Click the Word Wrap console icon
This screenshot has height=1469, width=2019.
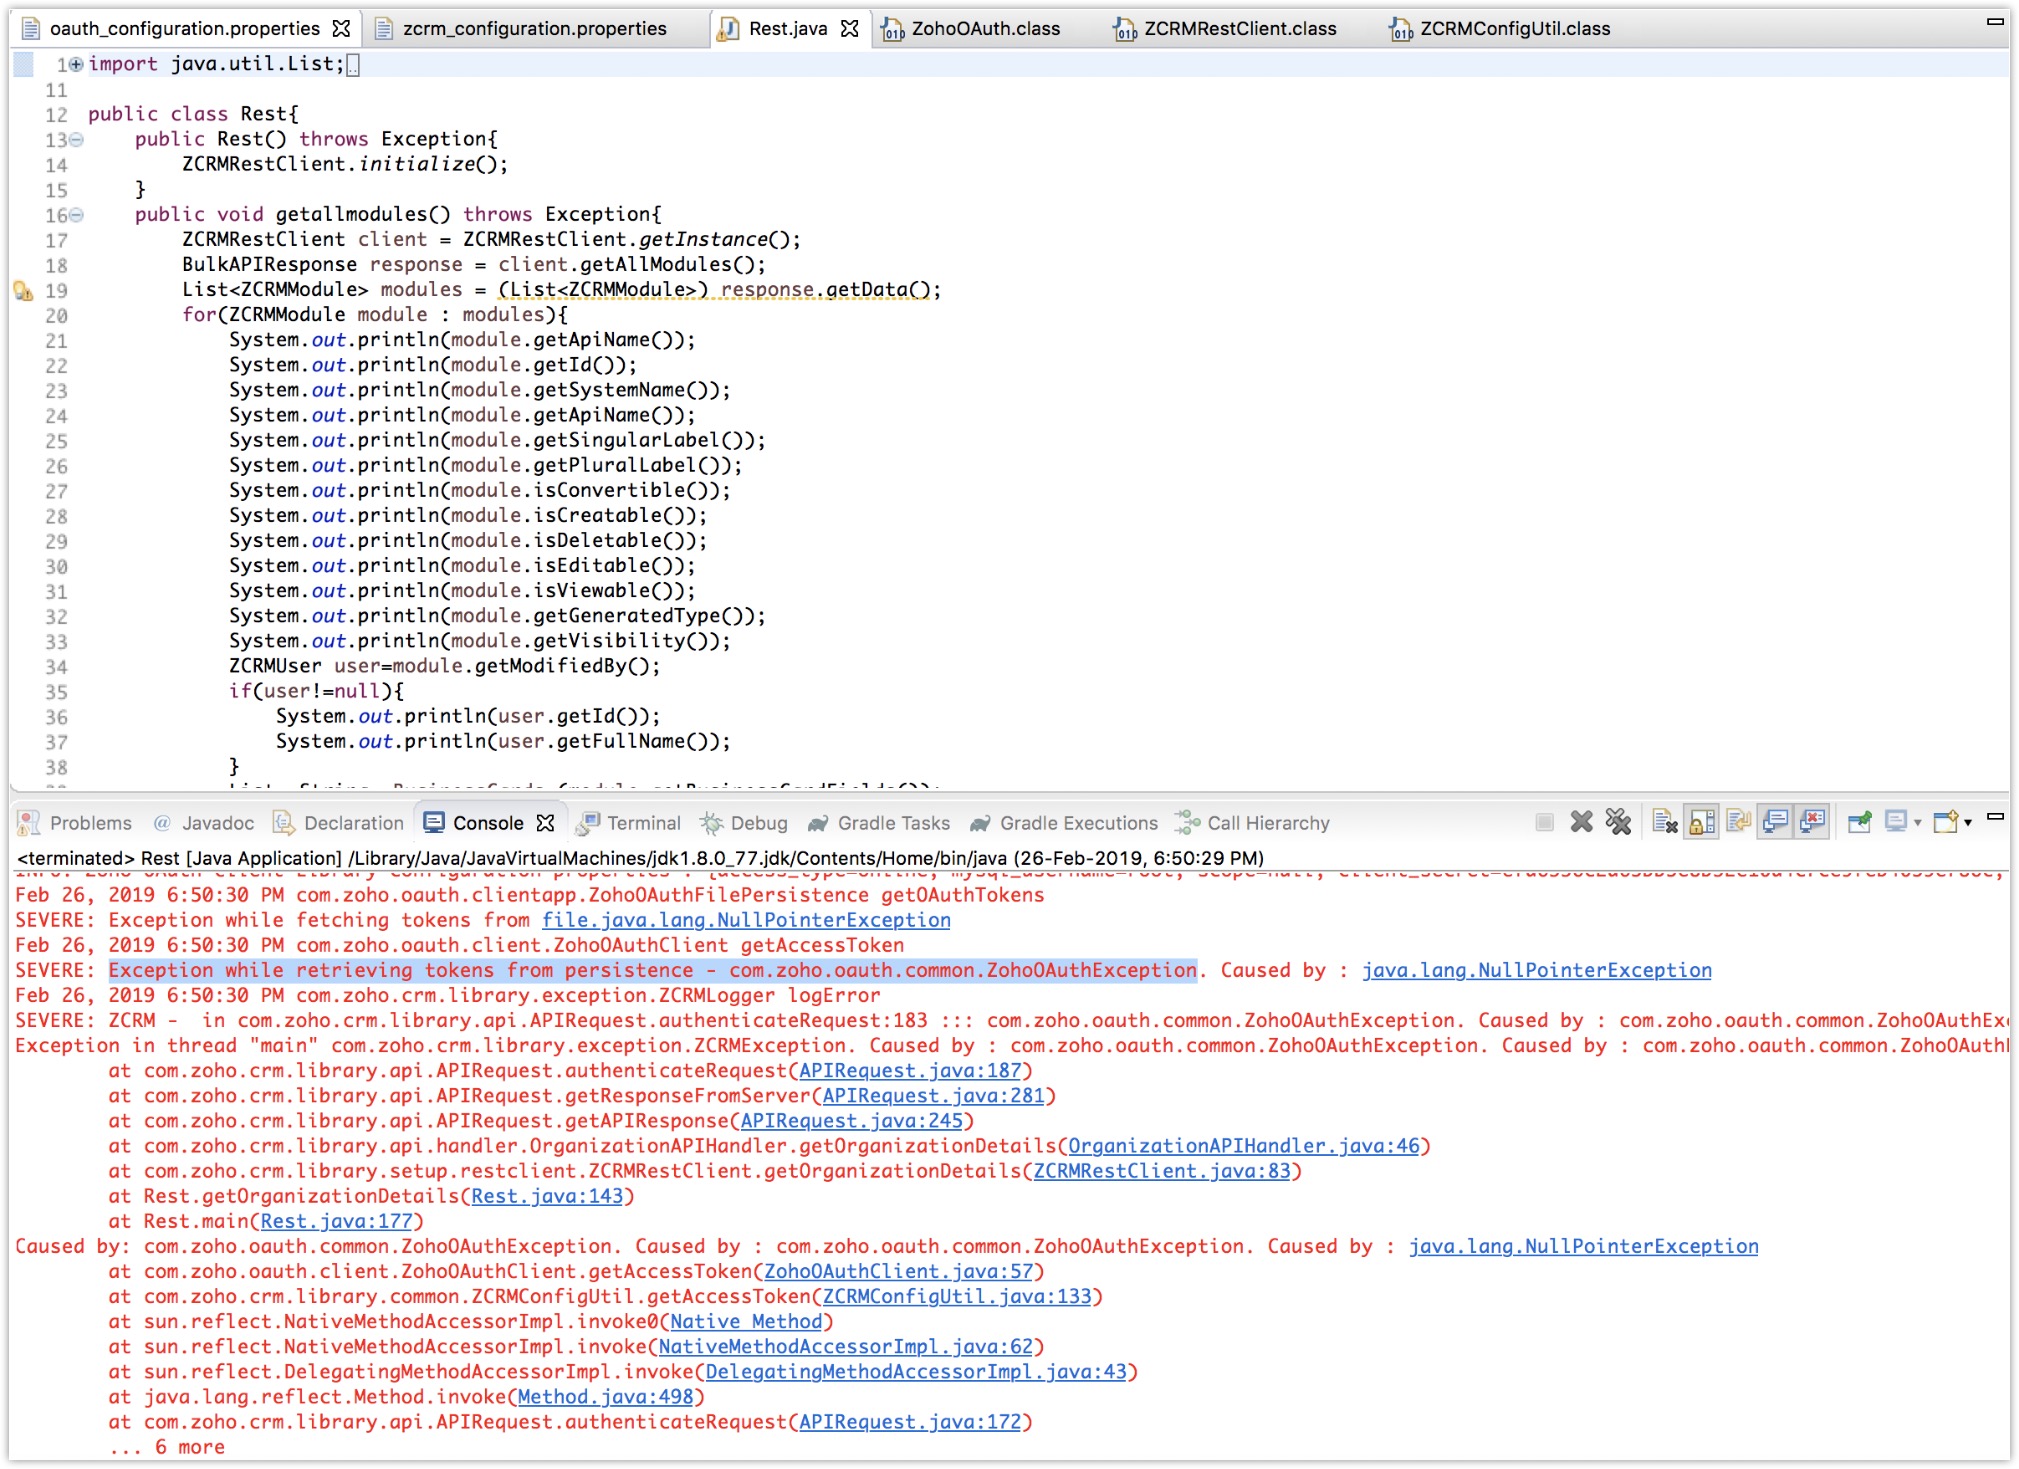(x=1739, y=822)
